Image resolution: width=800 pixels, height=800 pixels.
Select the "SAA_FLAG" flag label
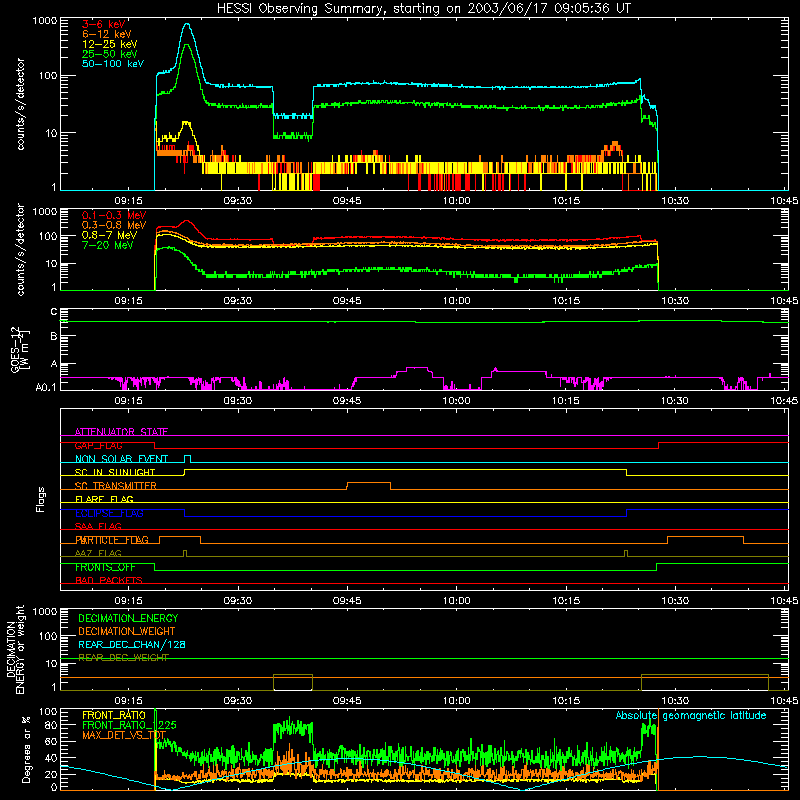[x=98, y=526]
